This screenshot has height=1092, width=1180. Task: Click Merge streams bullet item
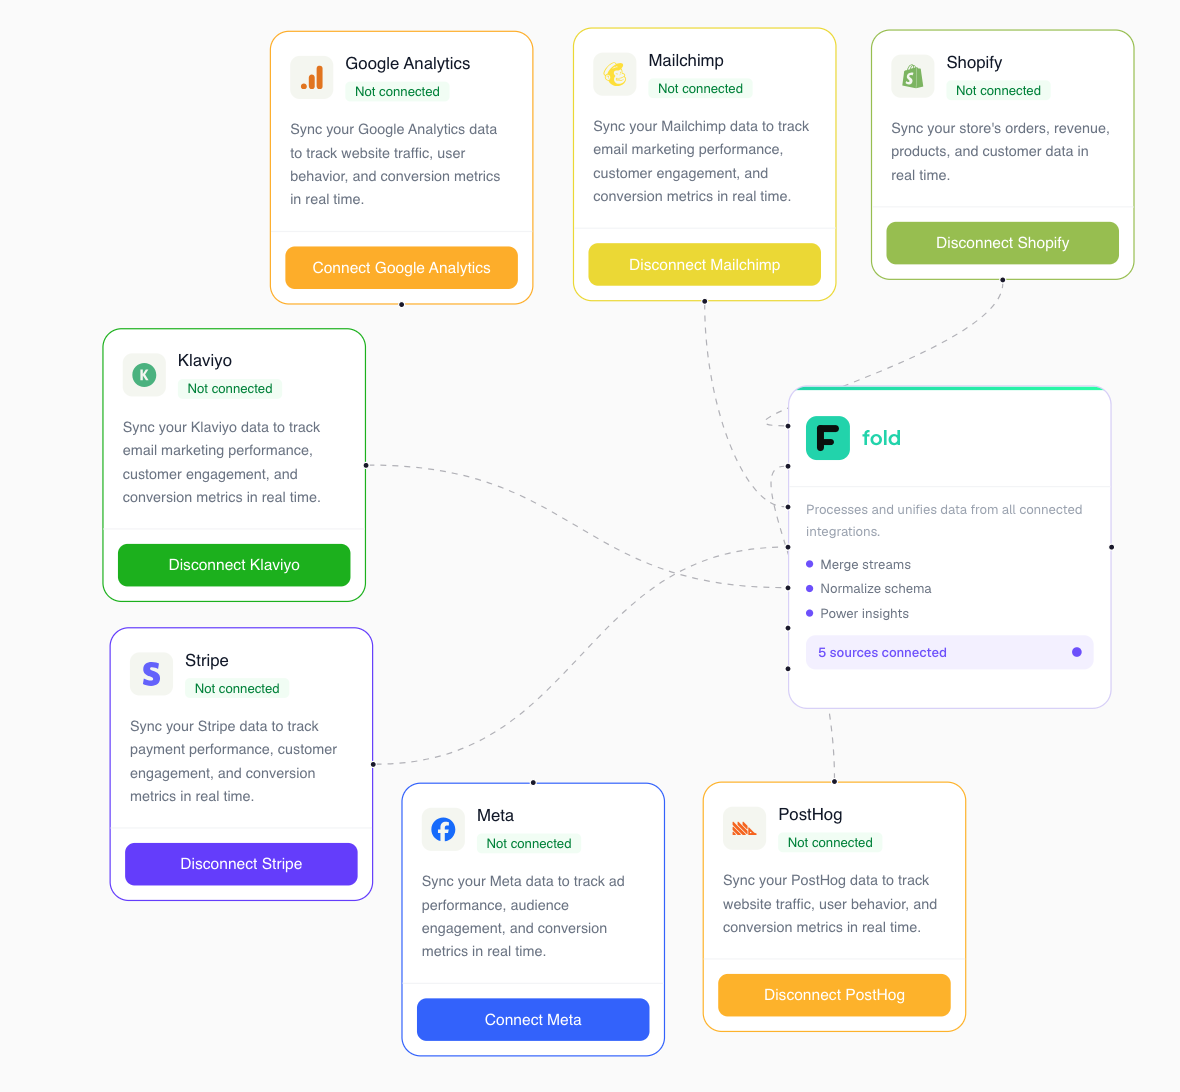859,564
